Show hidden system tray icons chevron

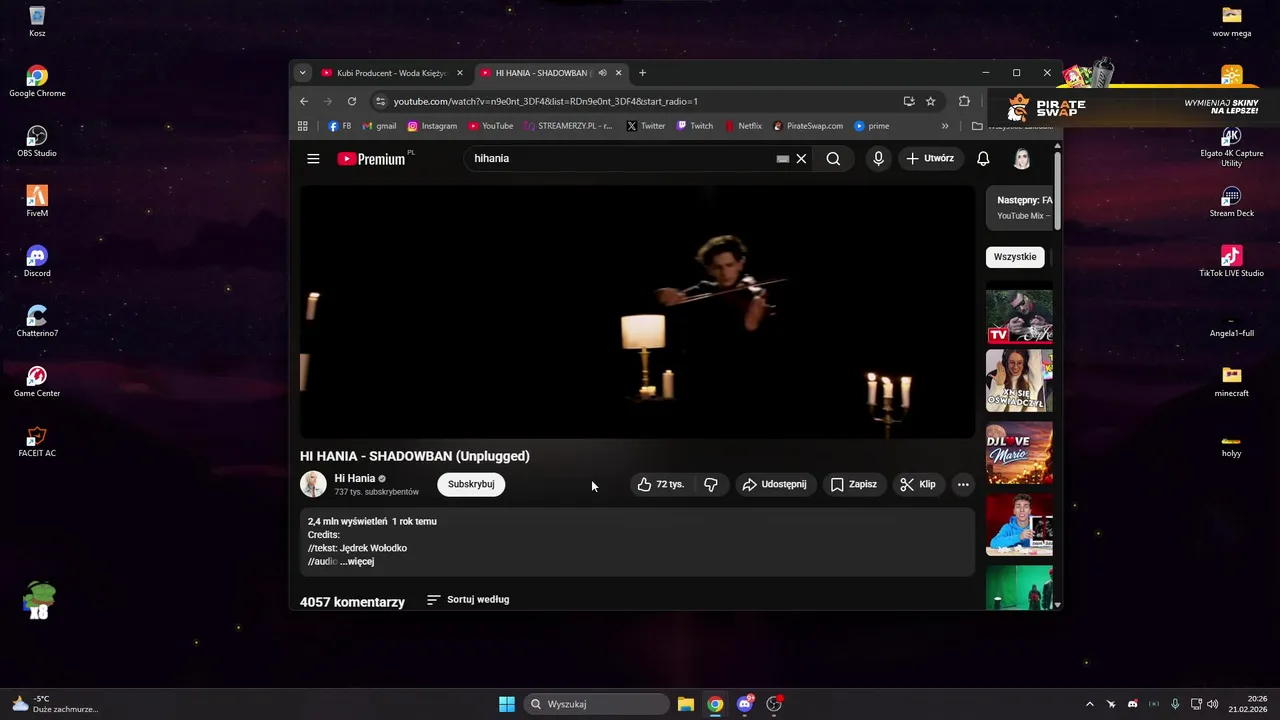point(1089,704)
